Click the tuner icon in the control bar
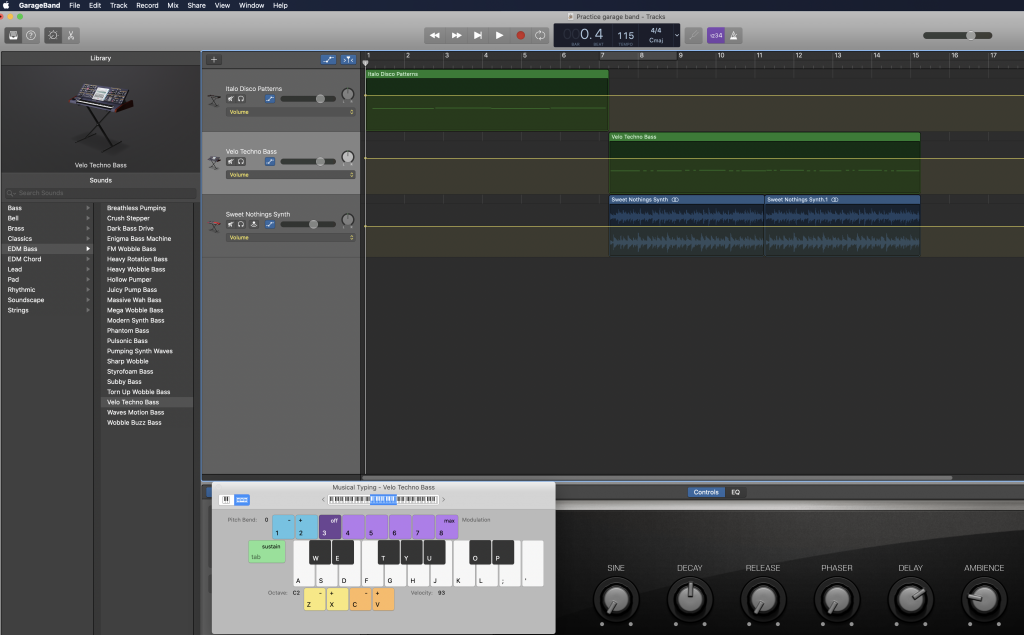Viewport: 1024px width, 635px height. 694,35
